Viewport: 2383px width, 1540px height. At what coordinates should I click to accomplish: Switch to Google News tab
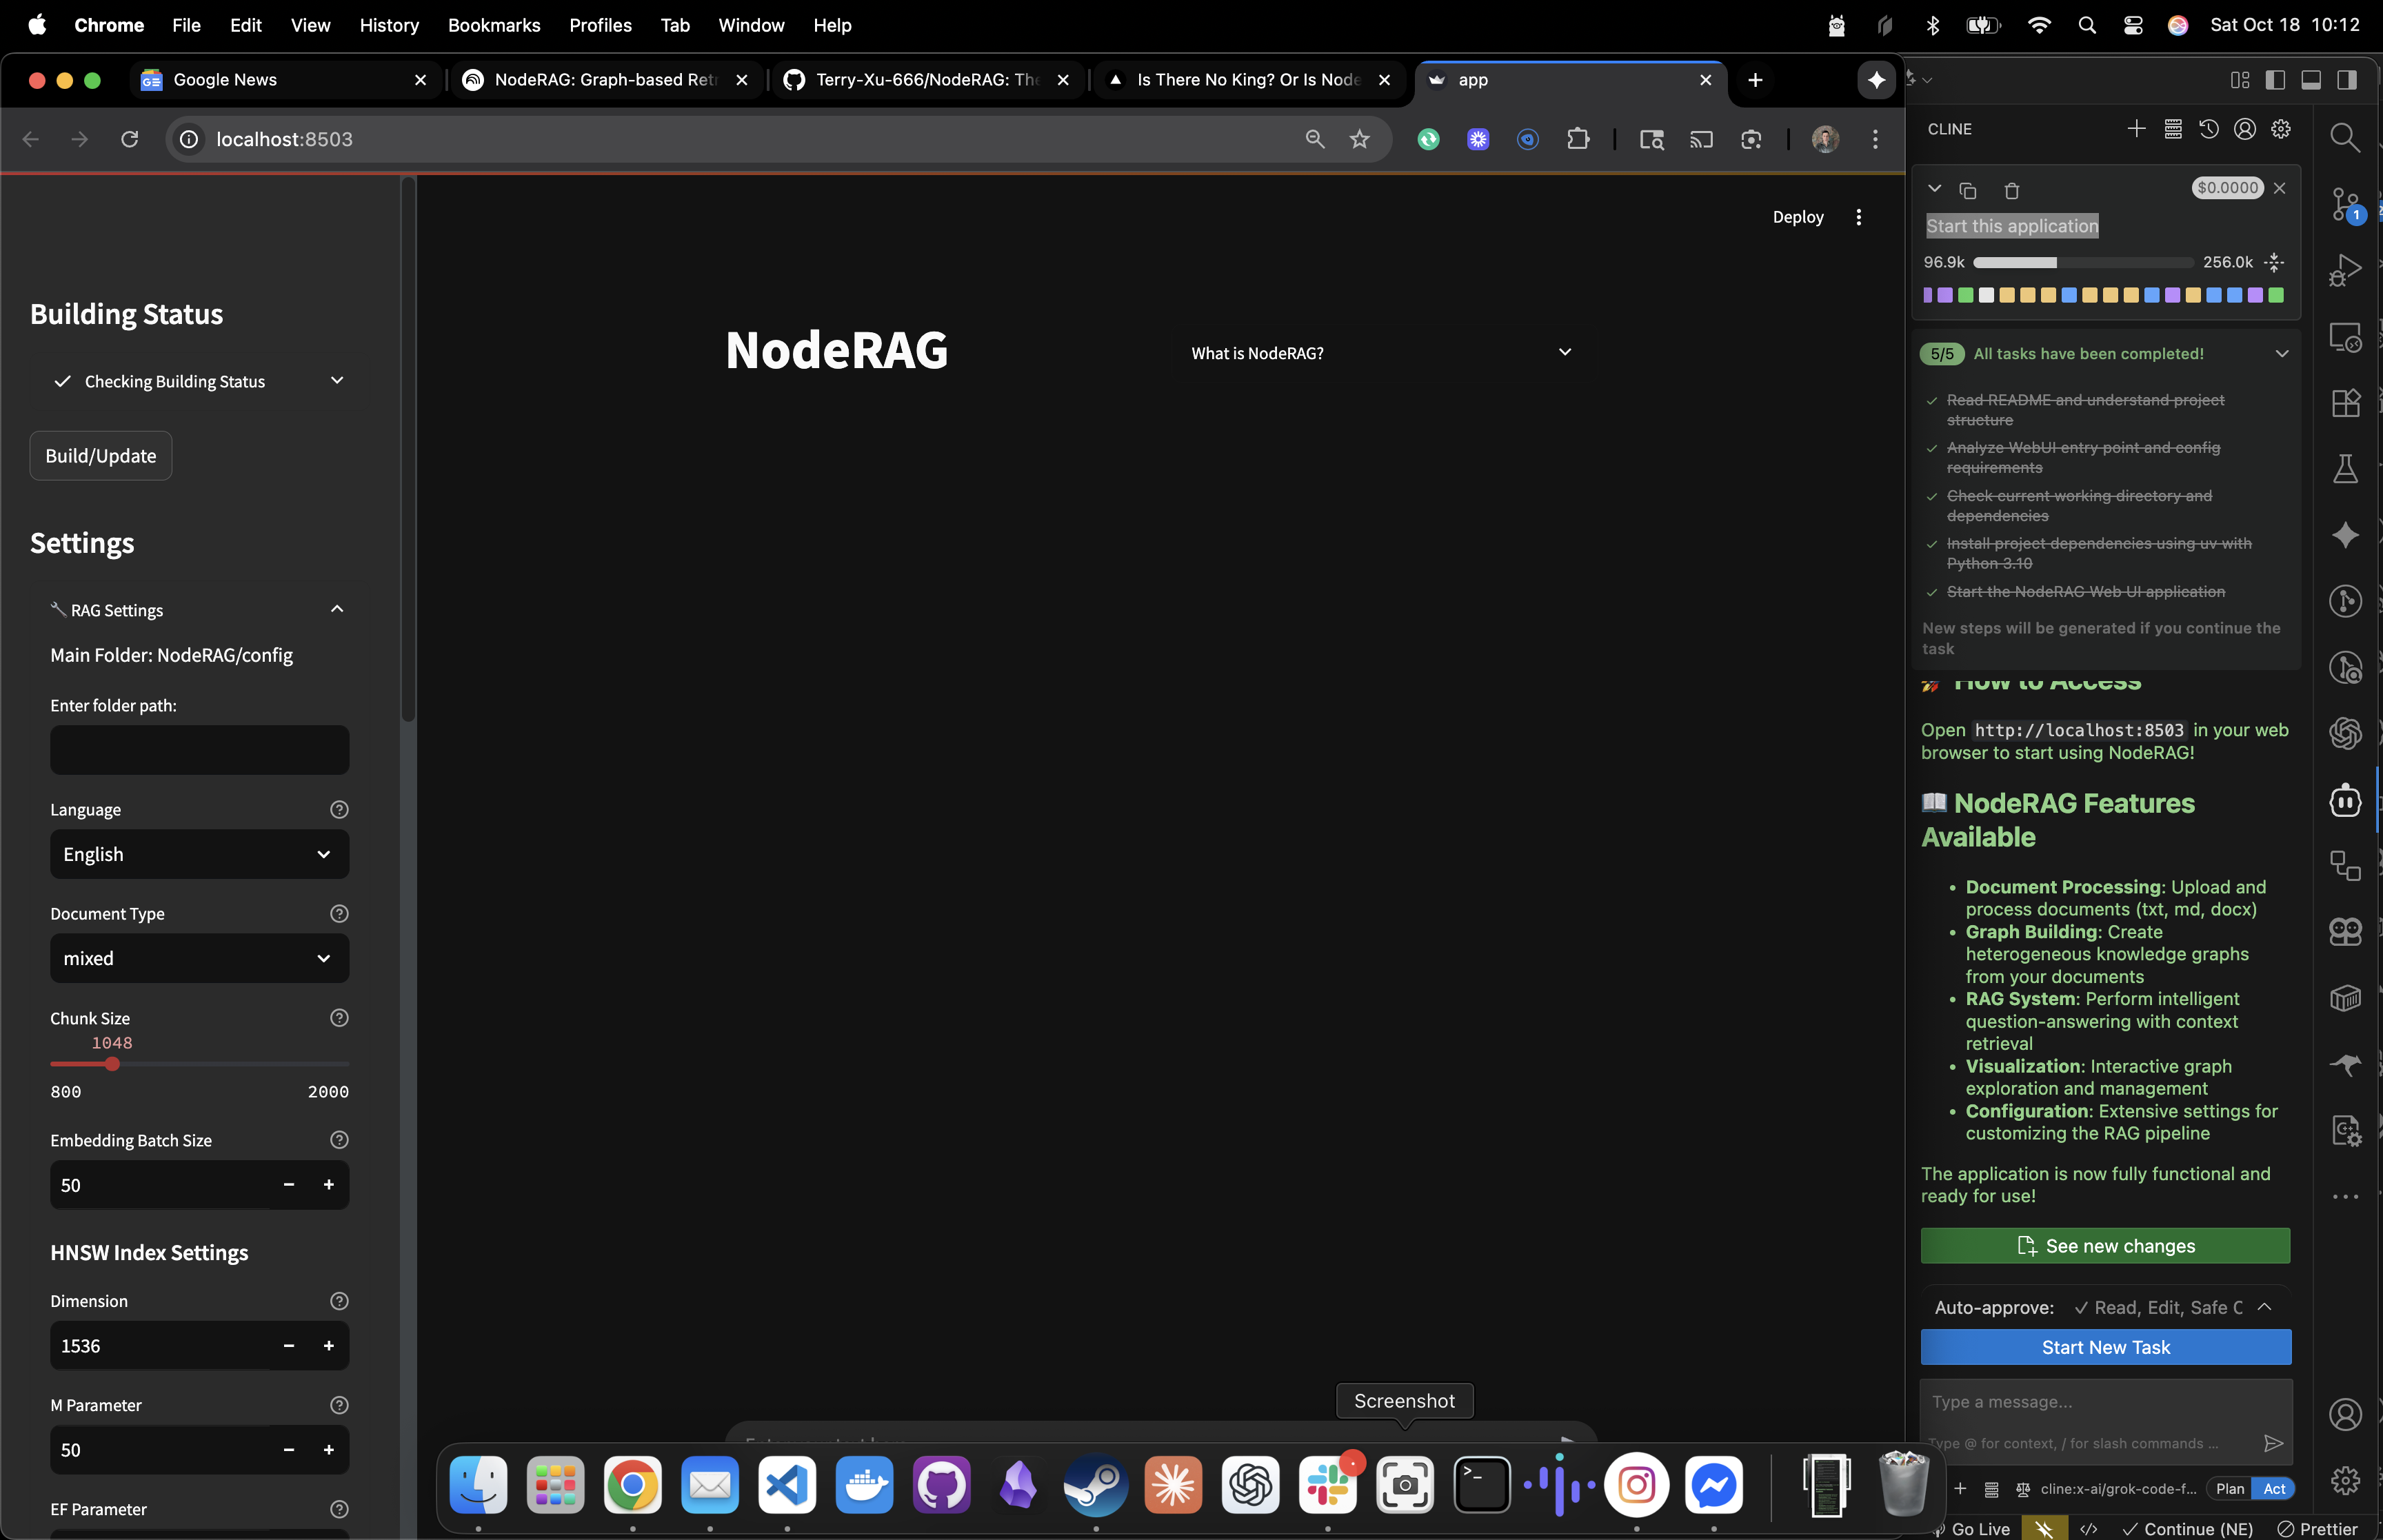coord(225,80)
